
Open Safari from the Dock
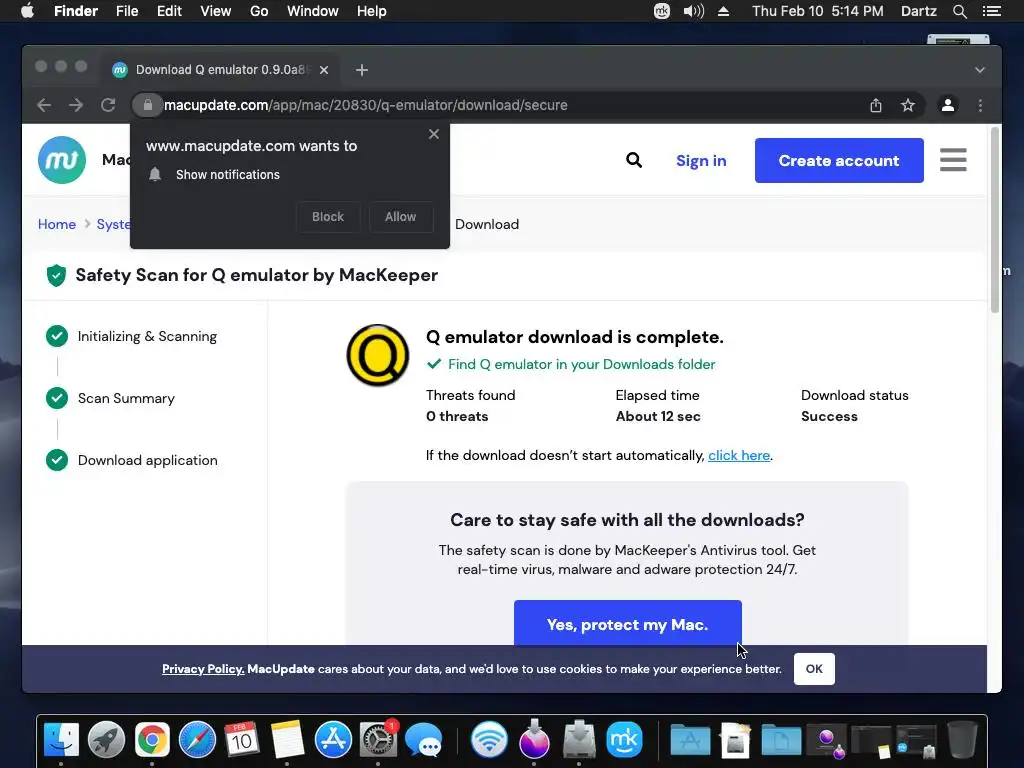pyautogui.click(x=197, y=740)
